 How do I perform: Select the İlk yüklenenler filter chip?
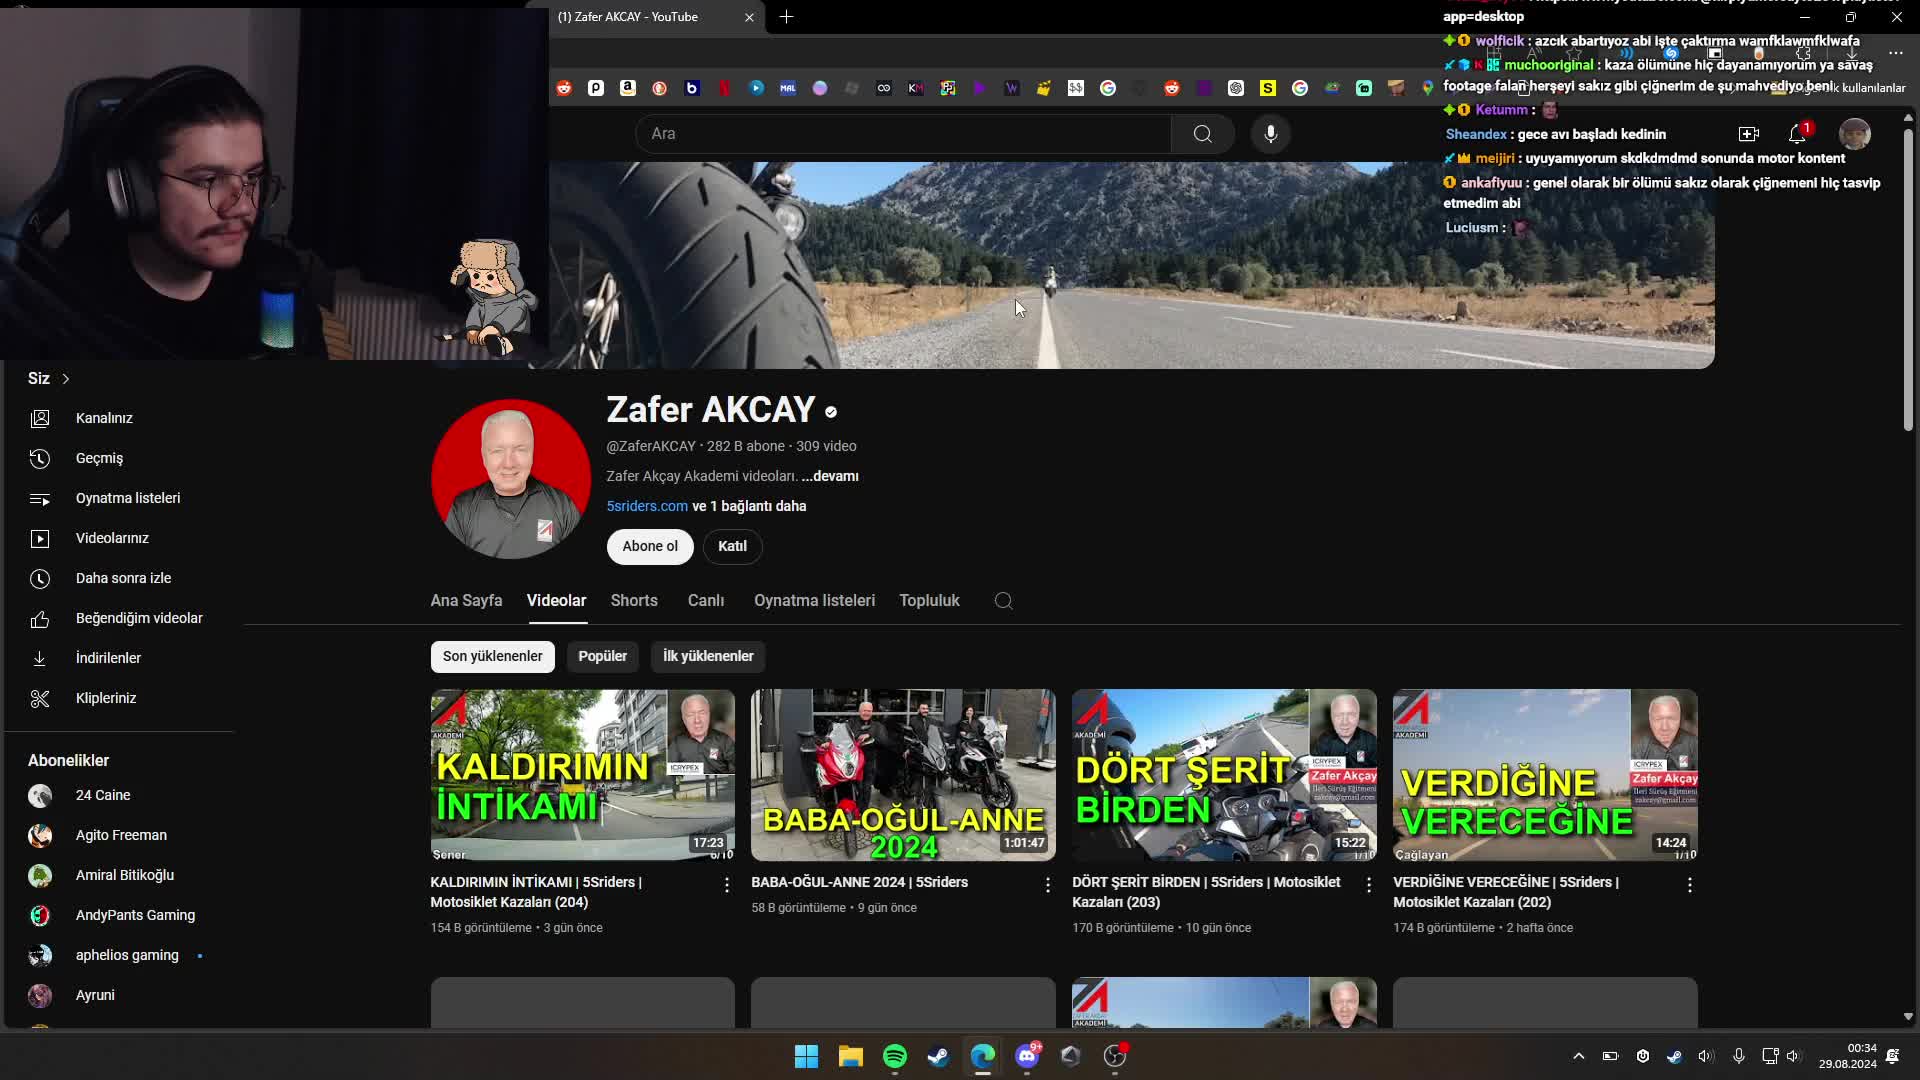click(708, 656)
